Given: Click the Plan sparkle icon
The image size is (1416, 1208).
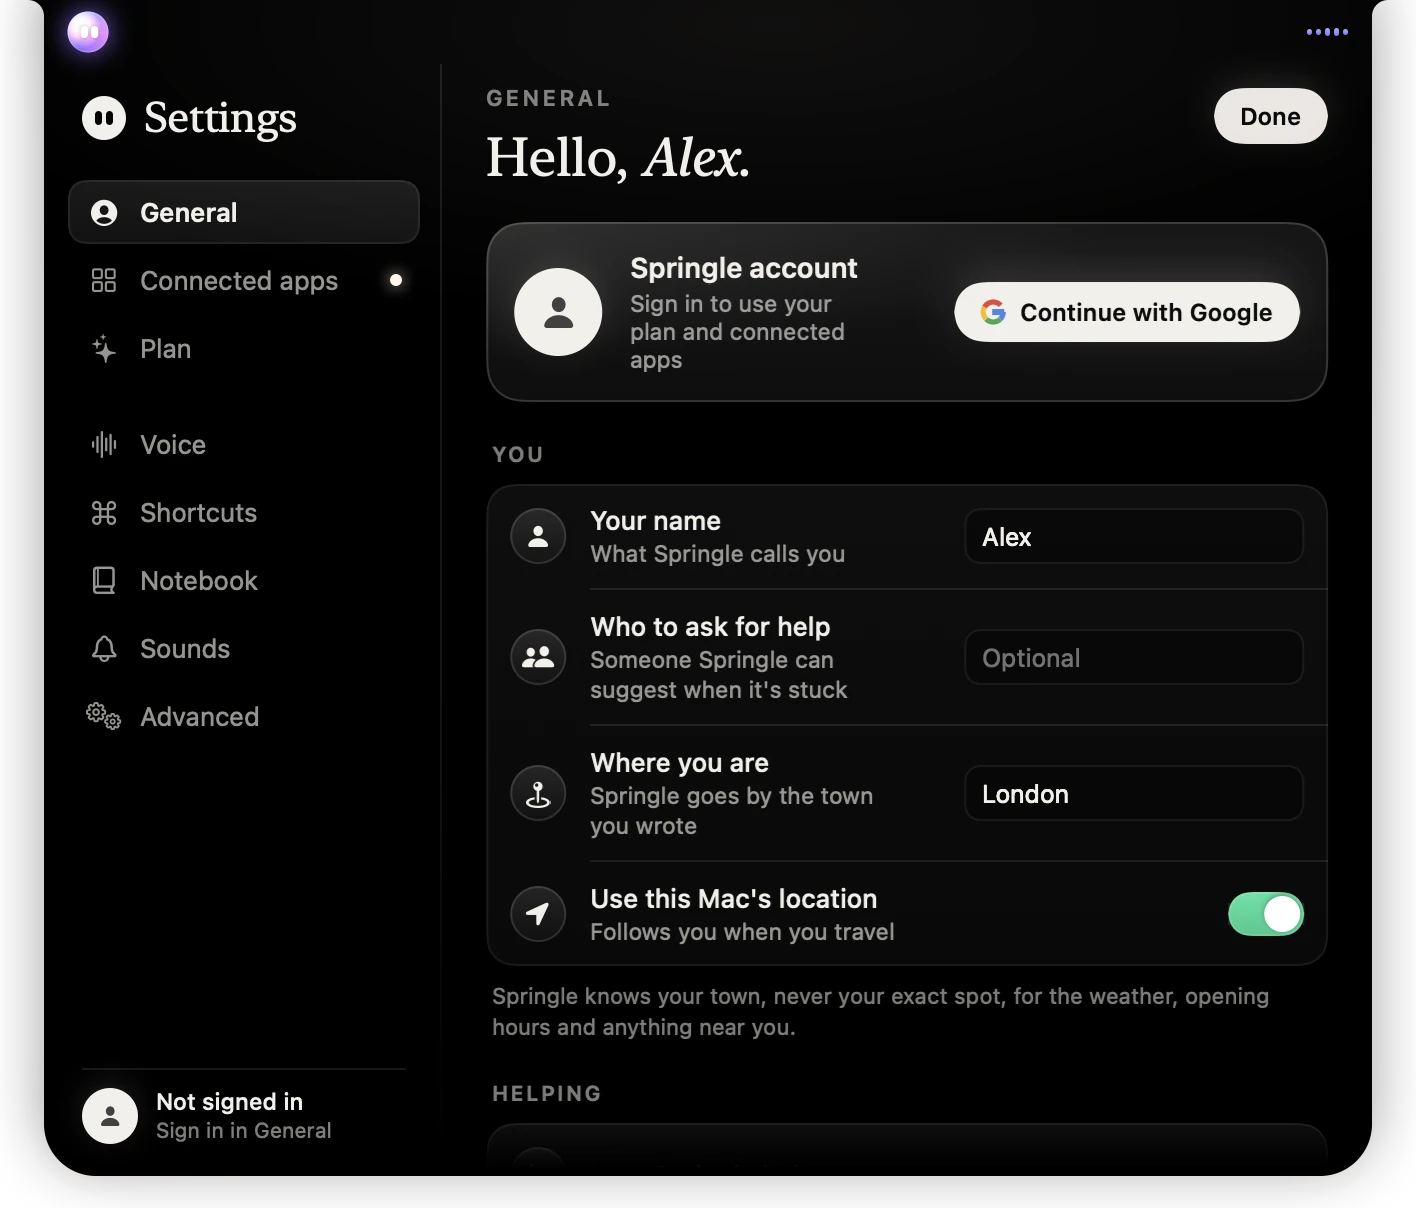Looking at the screenshot, I should click(104, 349).
